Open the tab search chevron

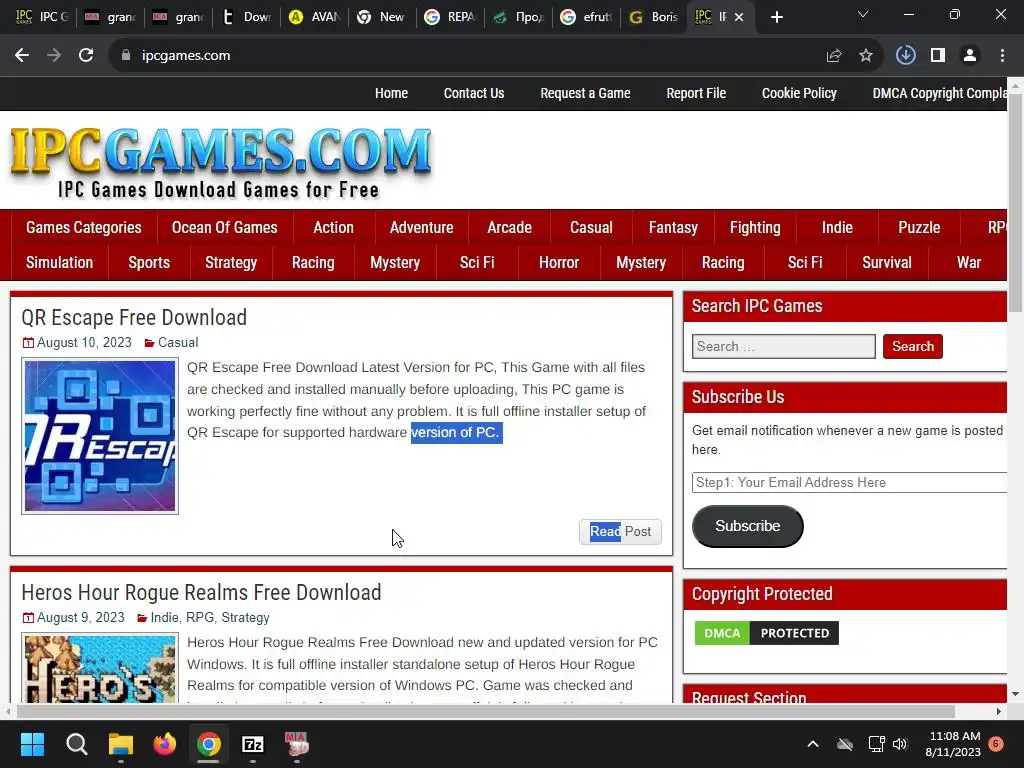click(863, 14)
